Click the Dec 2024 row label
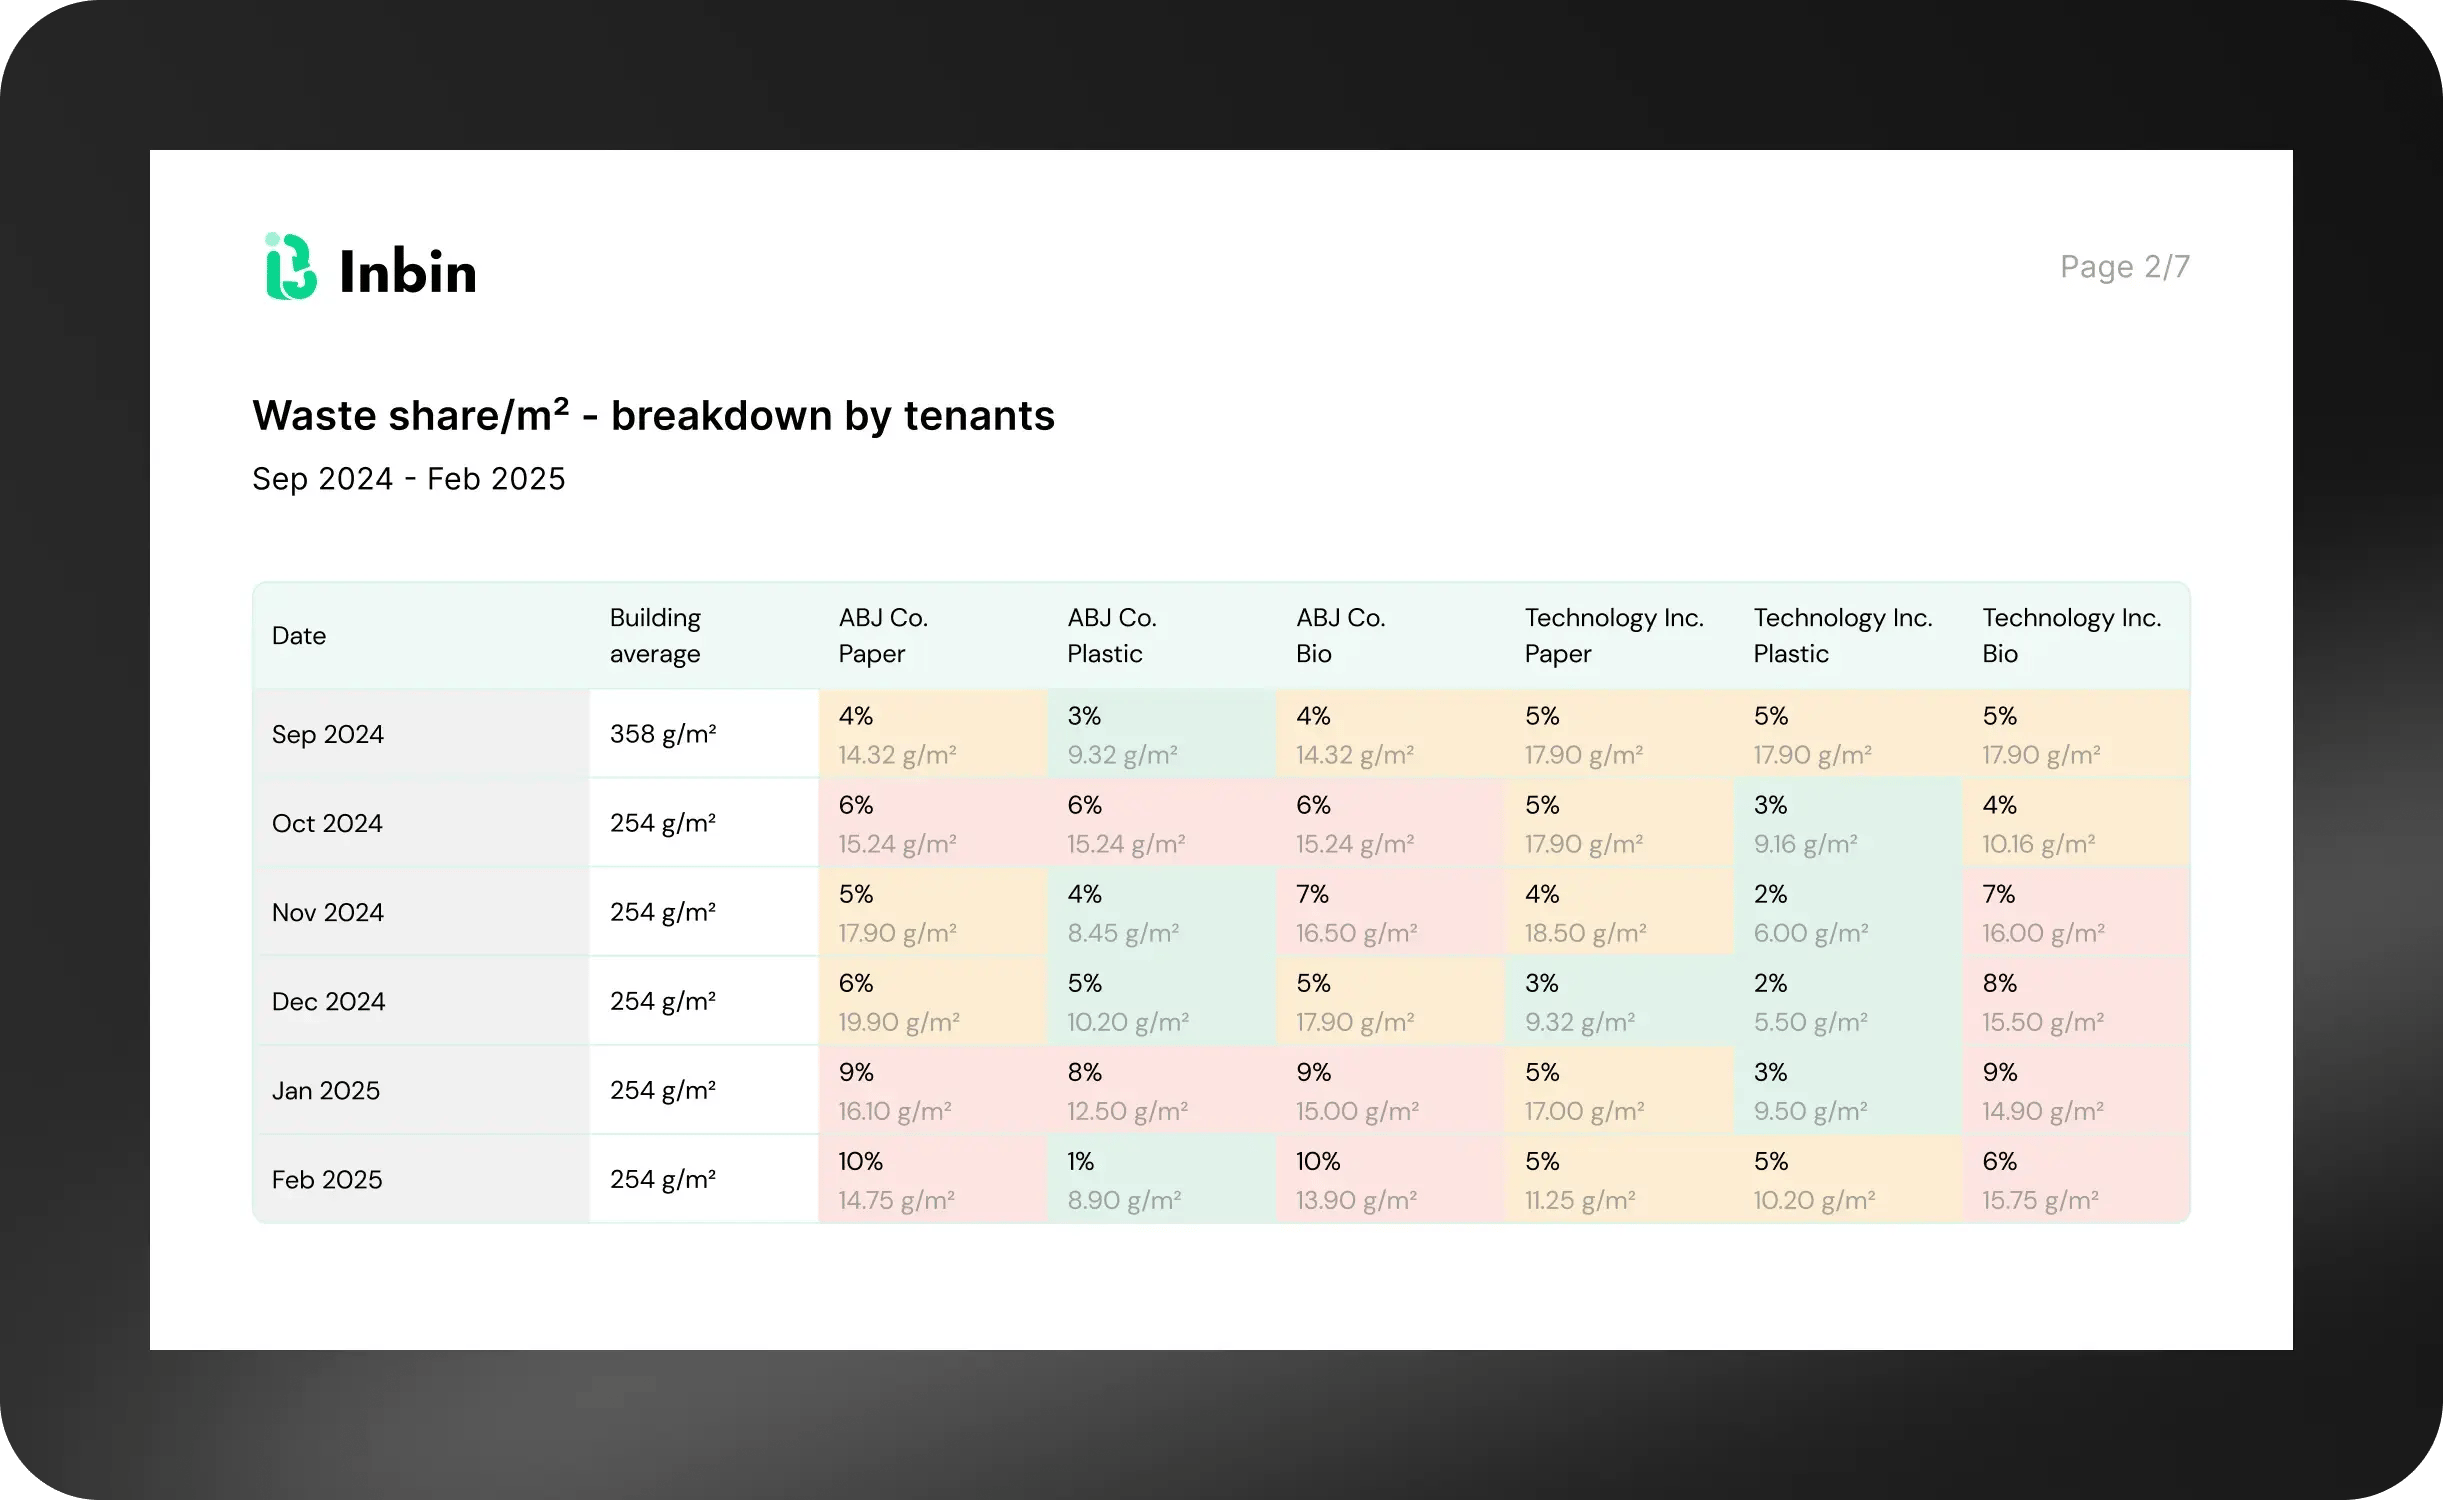This screenshot has width=2443, height=1500. pos(328,1002)
